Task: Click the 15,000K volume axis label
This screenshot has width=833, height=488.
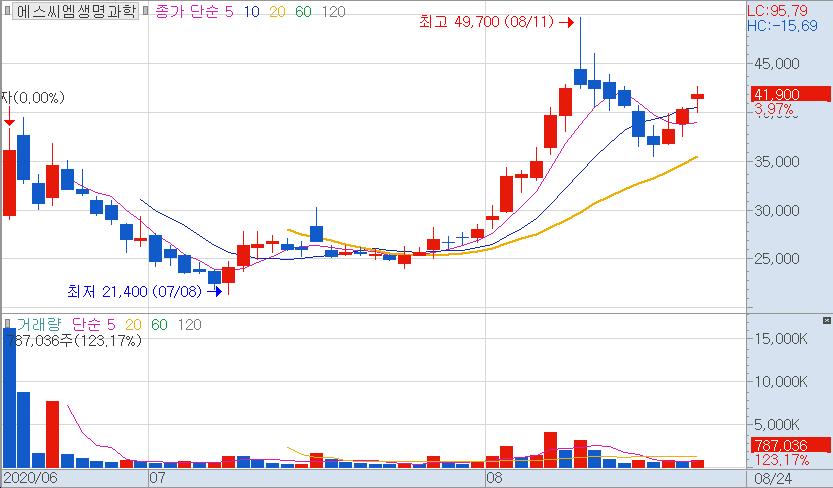Action: (x=780, y=338)
